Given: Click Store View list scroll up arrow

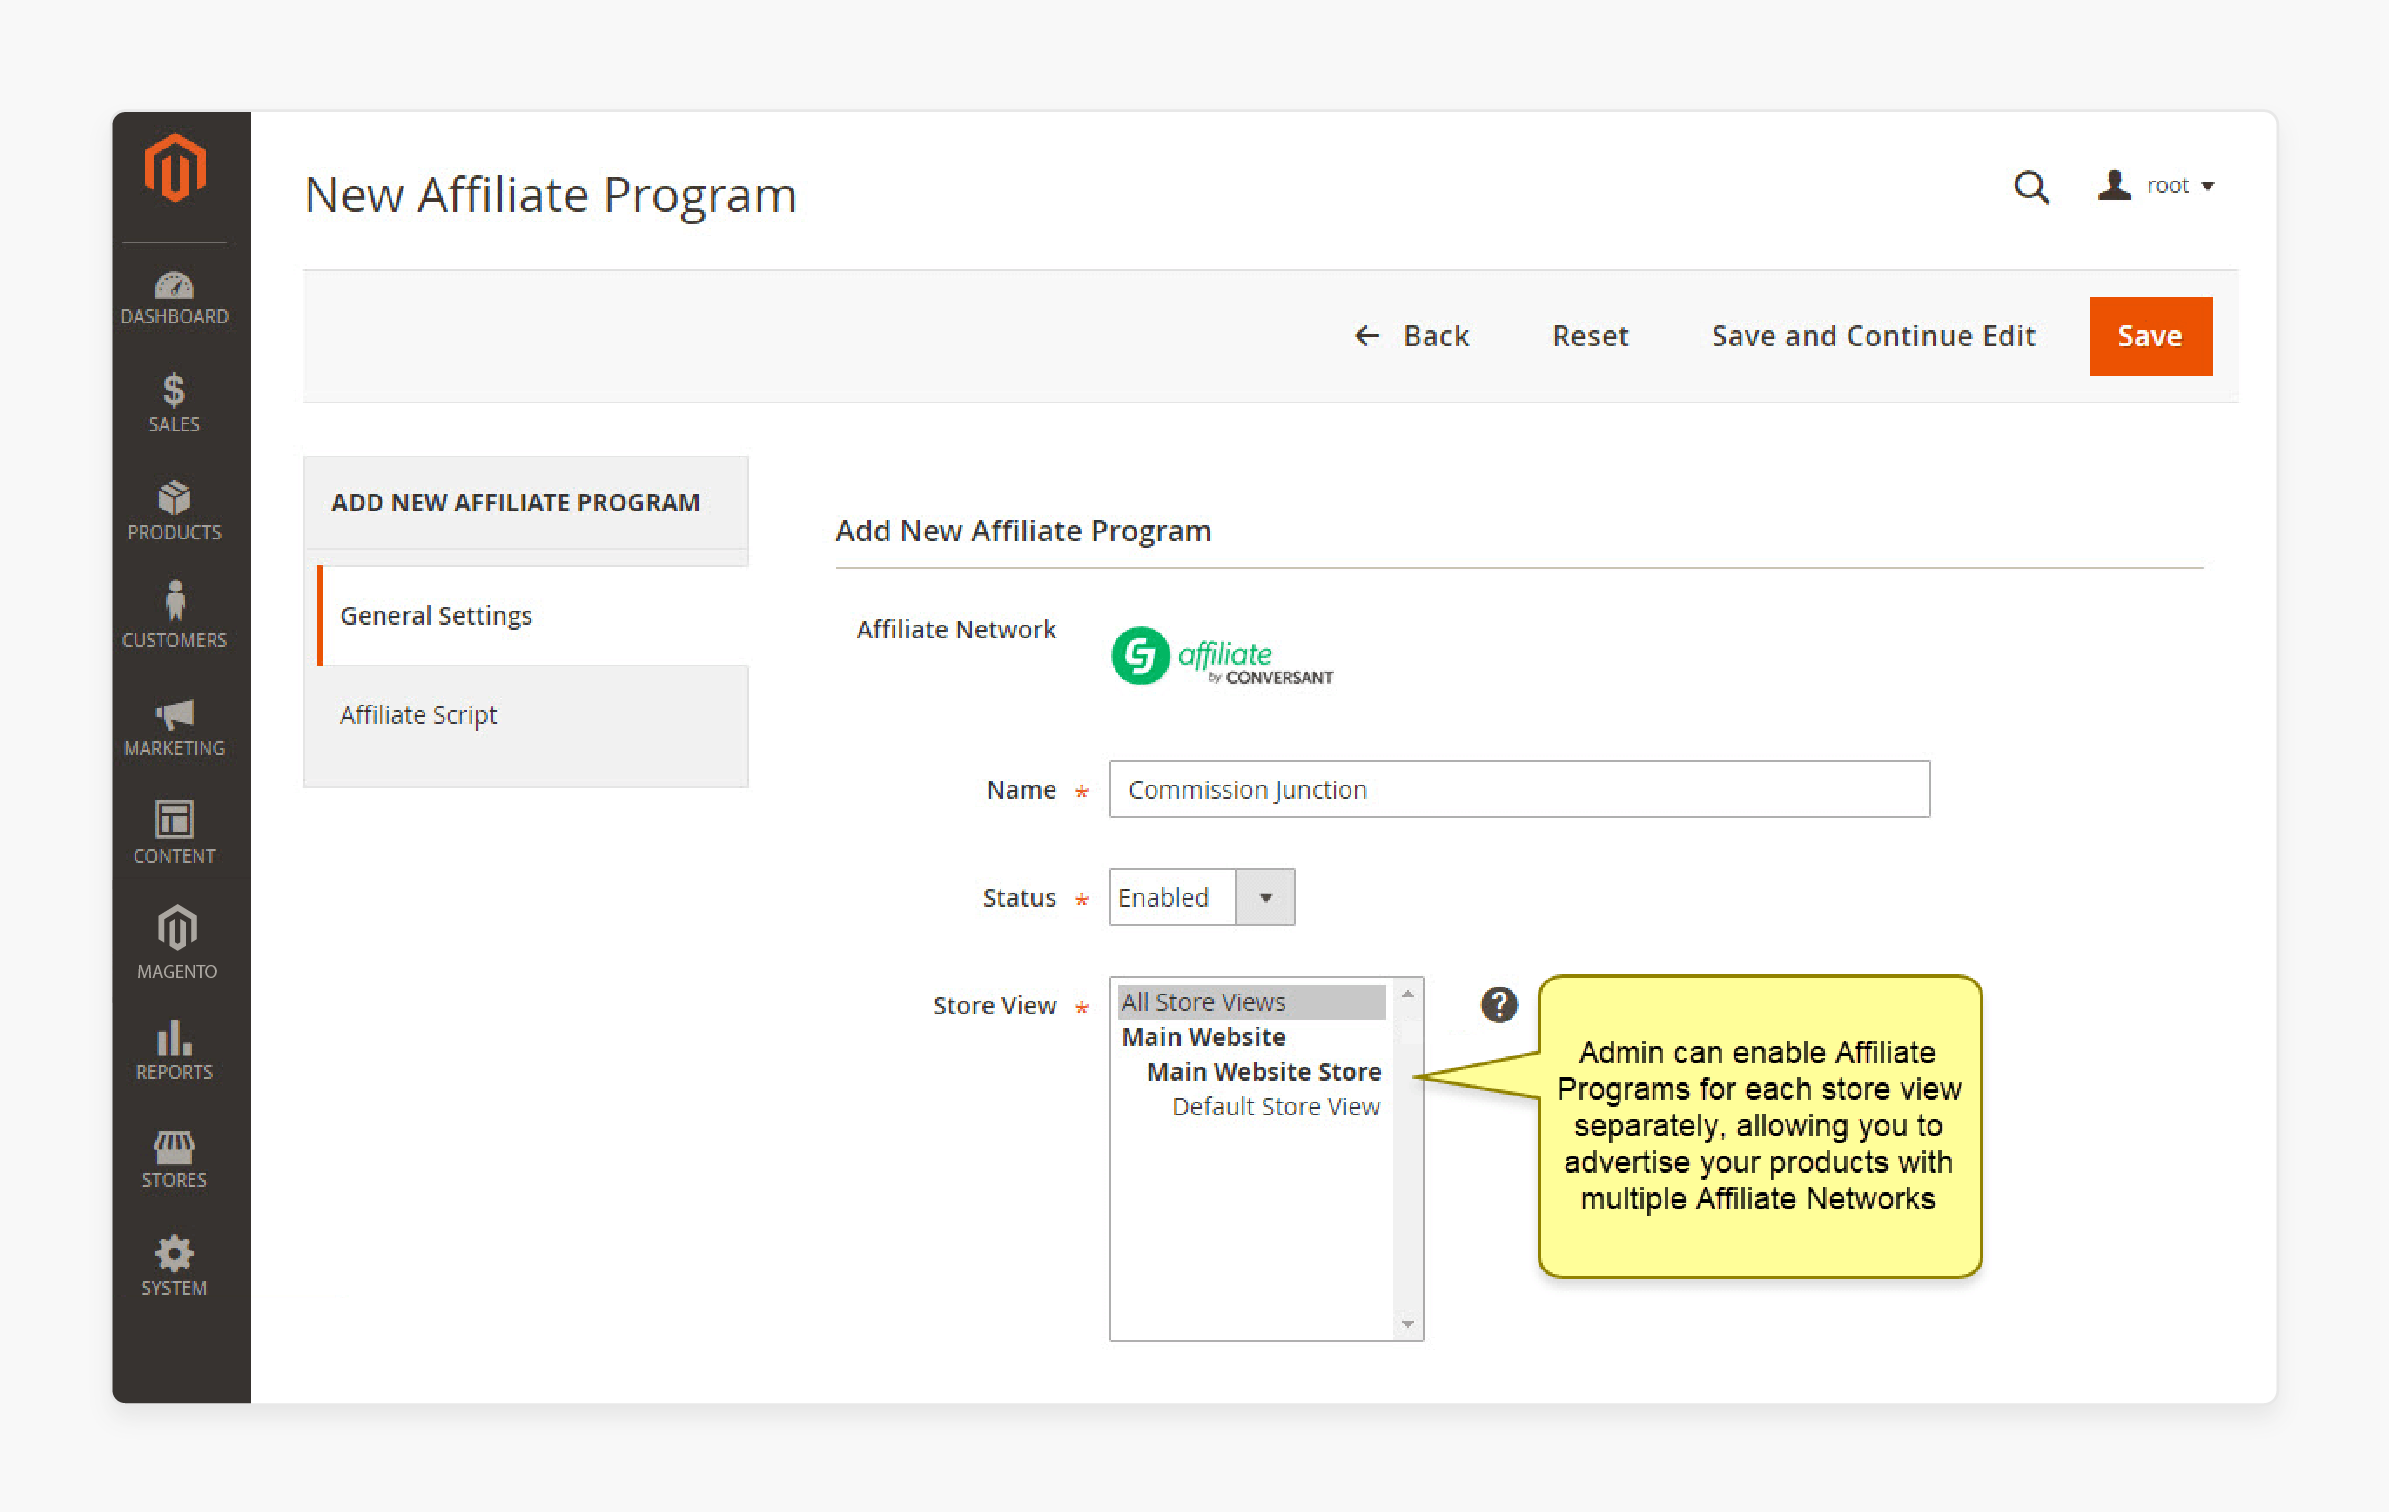Looking at the screenshot, I should tap(1408, 994).
